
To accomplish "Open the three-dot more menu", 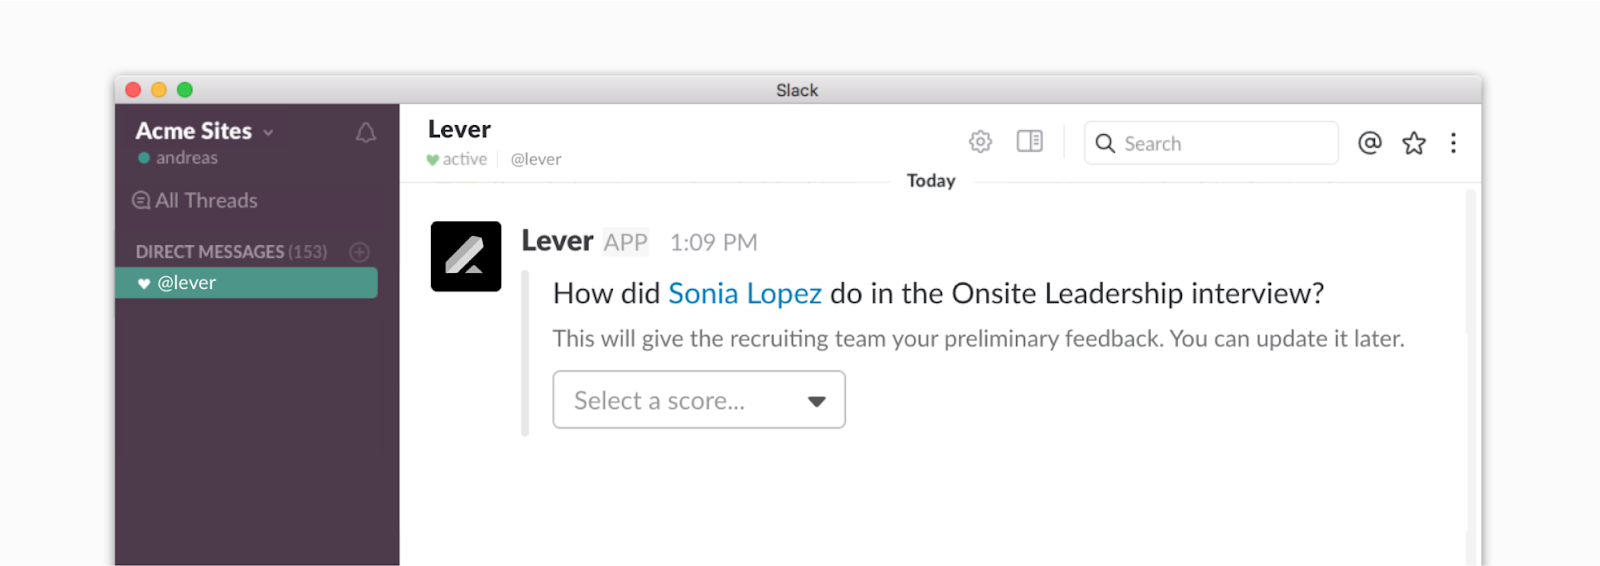I will [1453, 143].
